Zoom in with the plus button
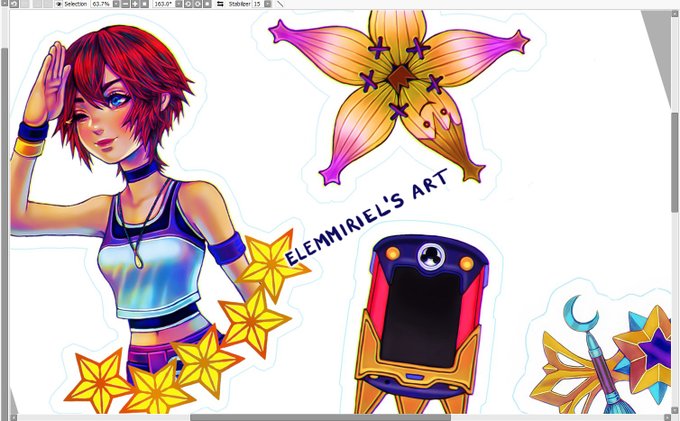The width and height of the screenshot is (680, 421). tap(135, 4)
